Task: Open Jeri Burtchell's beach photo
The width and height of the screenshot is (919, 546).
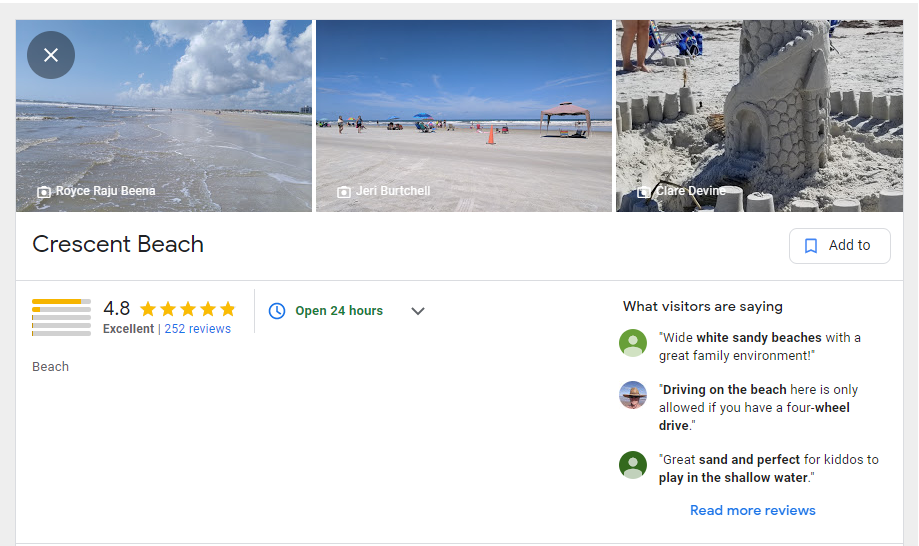Action: point(464,116)
